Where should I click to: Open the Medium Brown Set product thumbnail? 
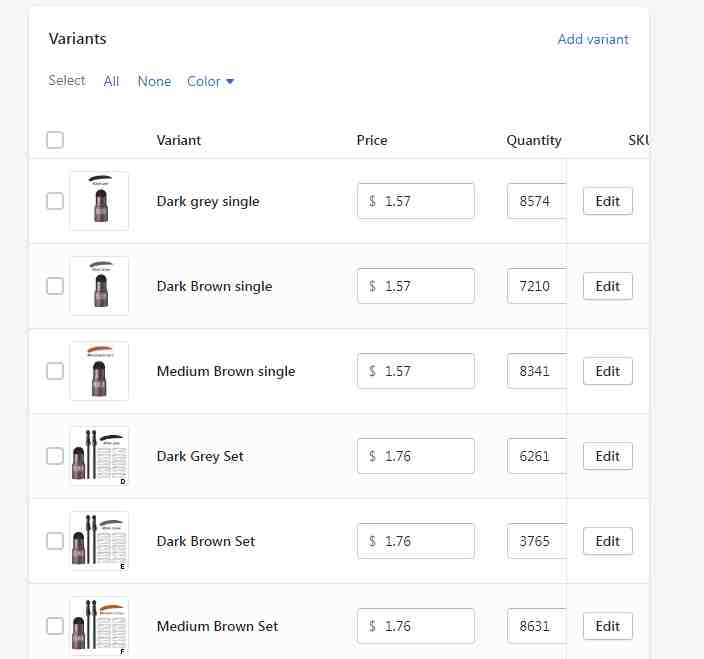[x=99, y=626]
